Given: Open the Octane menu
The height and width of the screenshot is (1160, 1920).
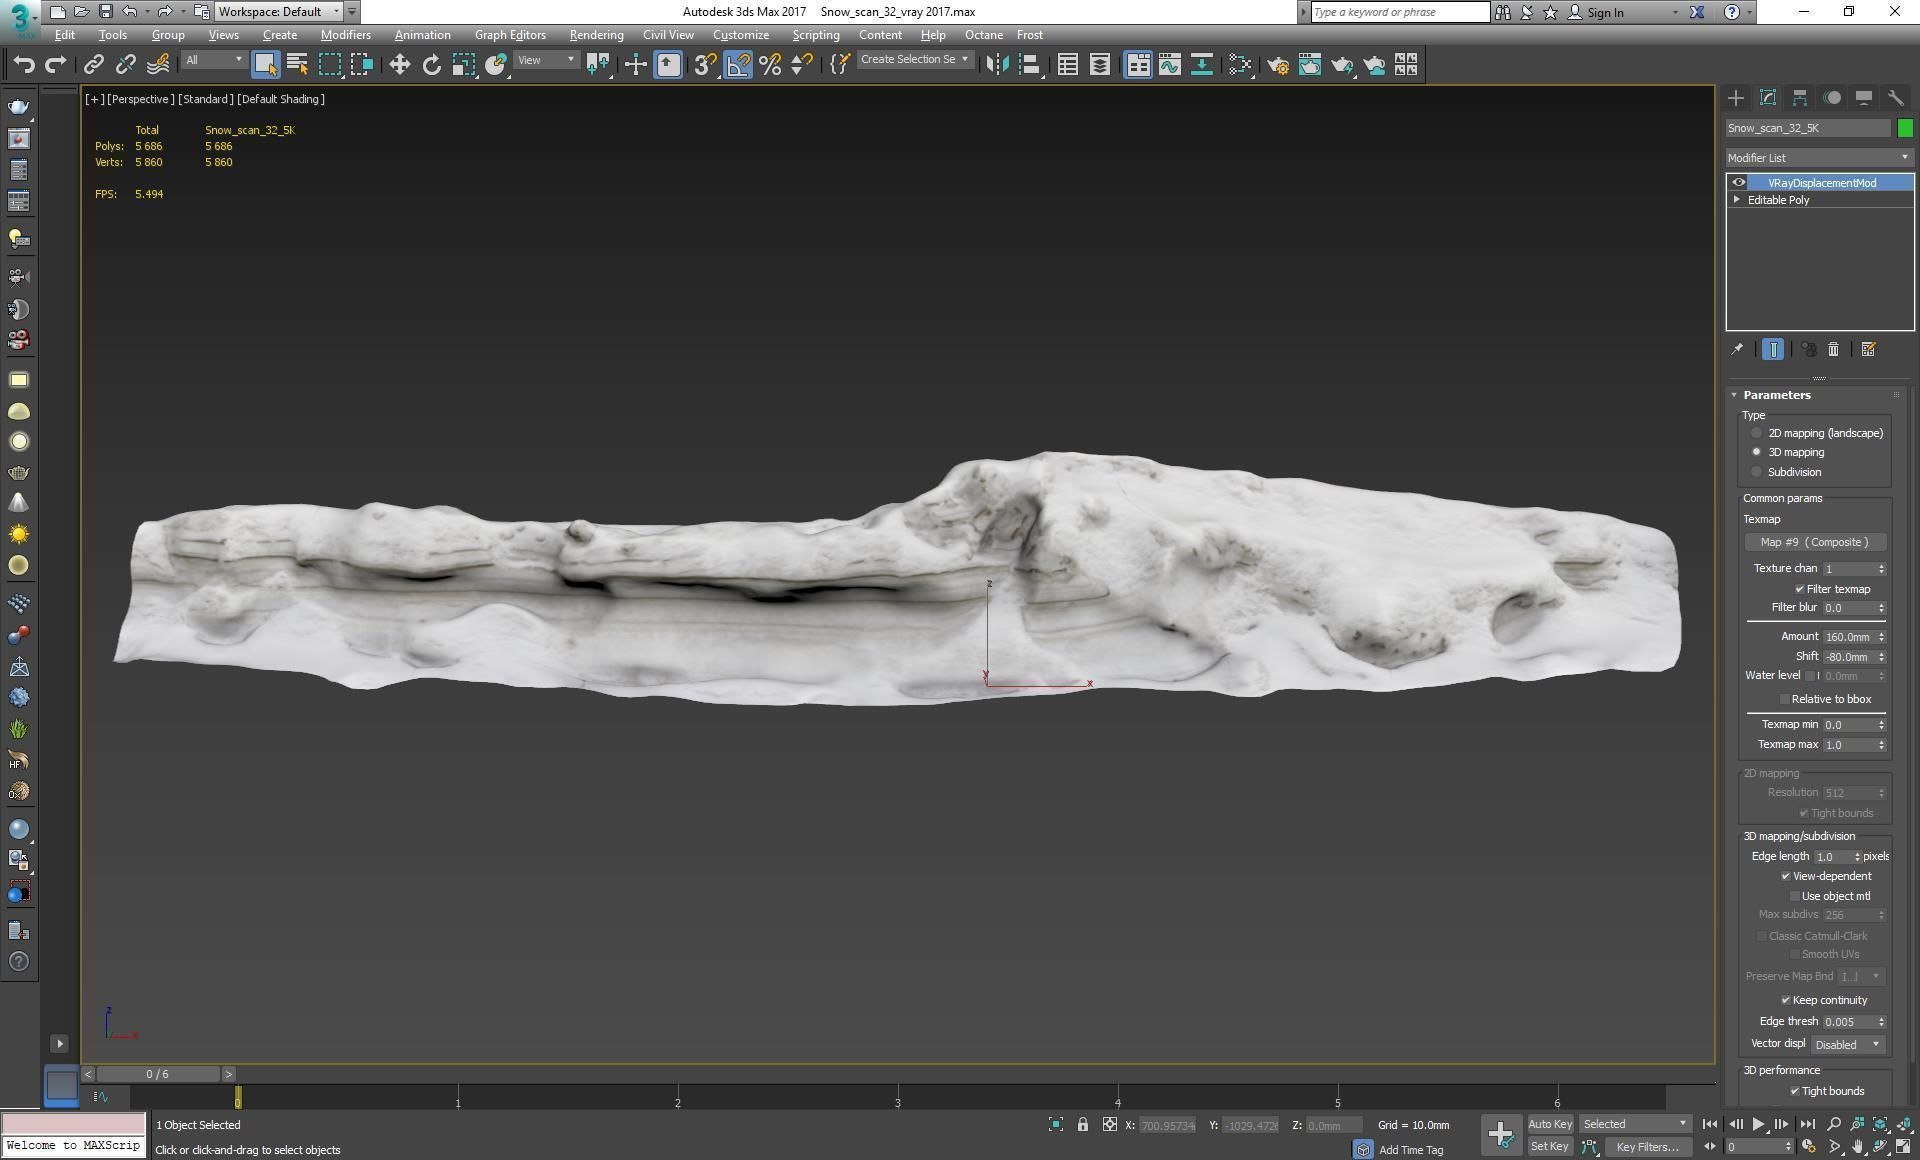Looking at the screenshot, I should 984,35.
